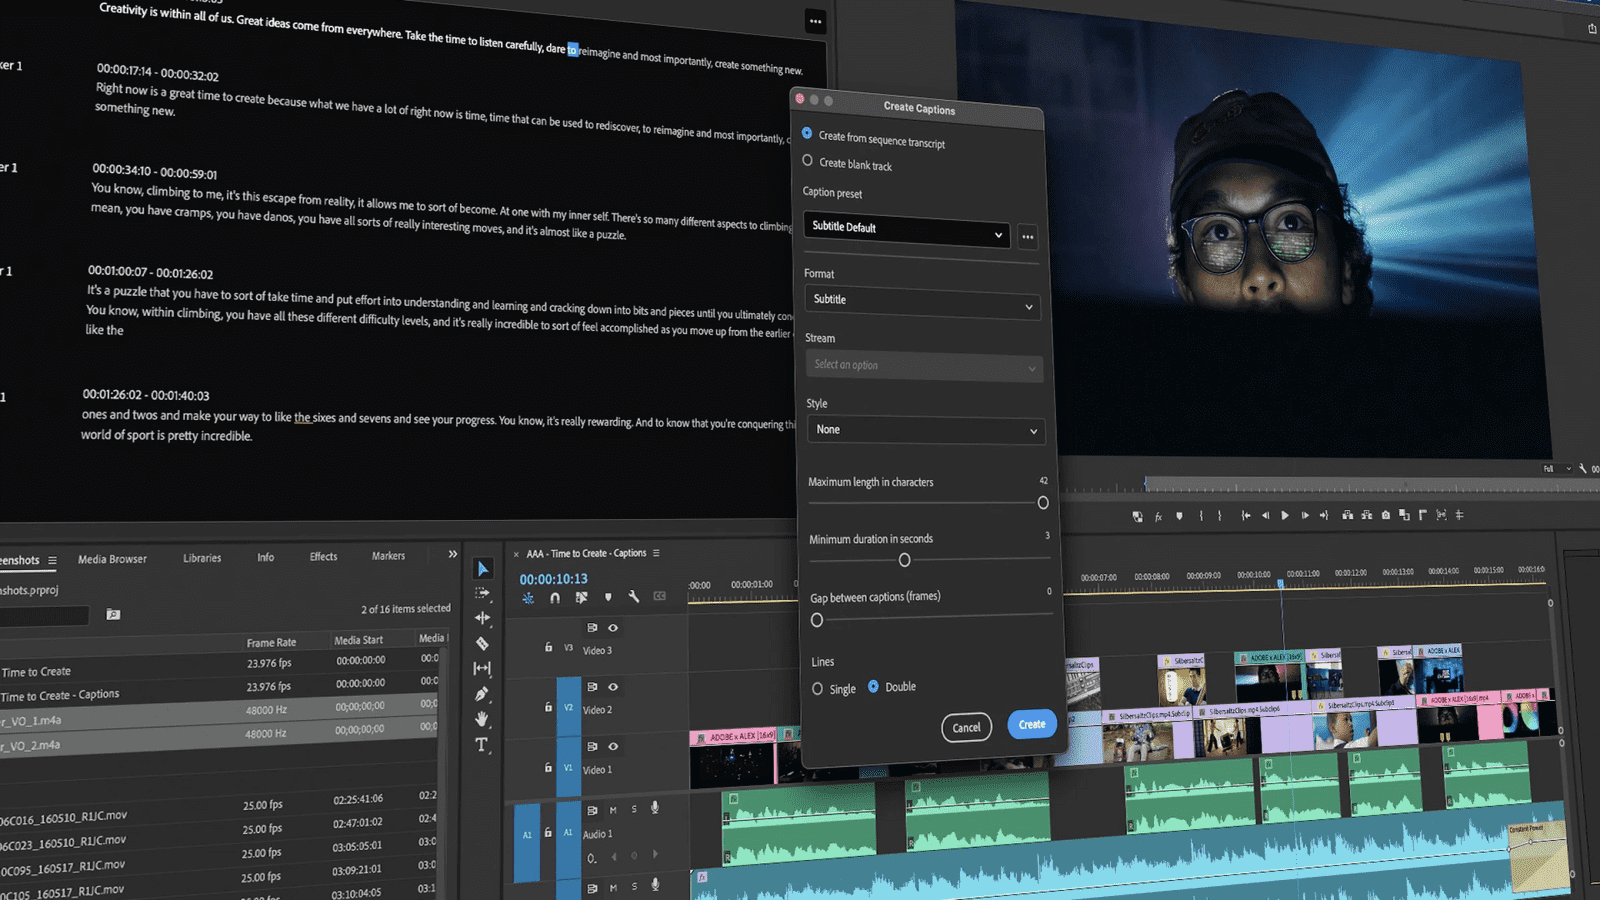Mark In point in Program Monitor

(1201, 515)
